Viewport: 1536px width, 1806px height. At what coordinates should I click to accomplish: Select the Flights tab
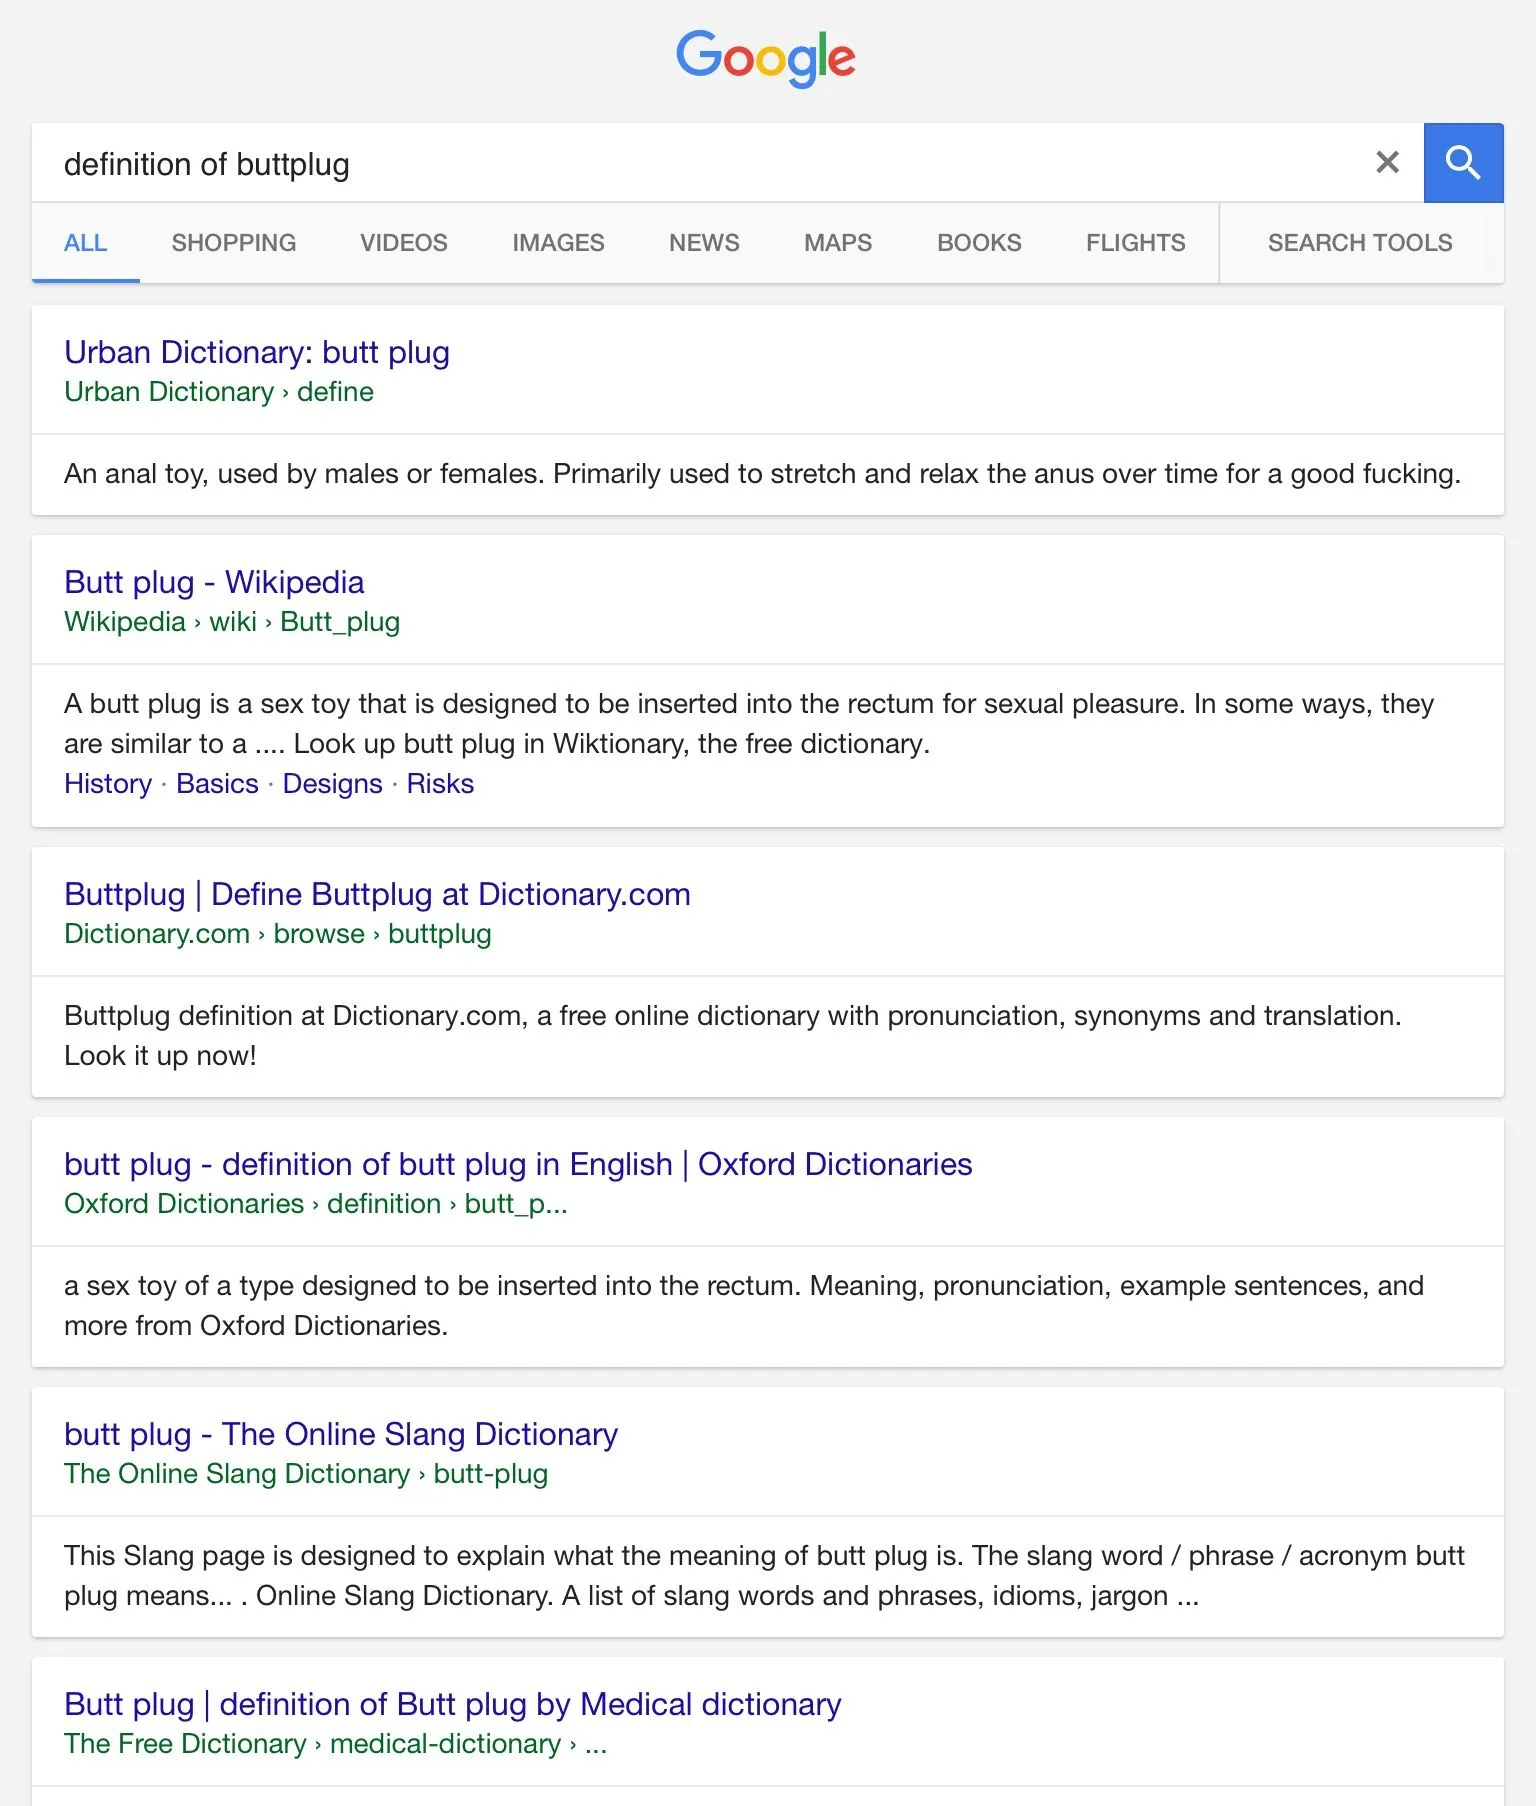pyautogui.click(x=1135, y=243)
